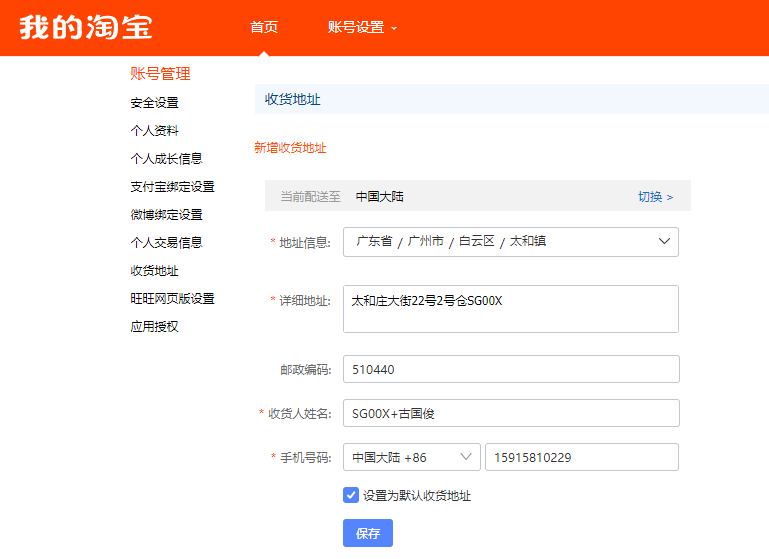Image resolution: width=769 pixels, height=559 pixels.
Task: Toggle 设置为默认收货地址 checkbox
Action: (x=351, y=495)
